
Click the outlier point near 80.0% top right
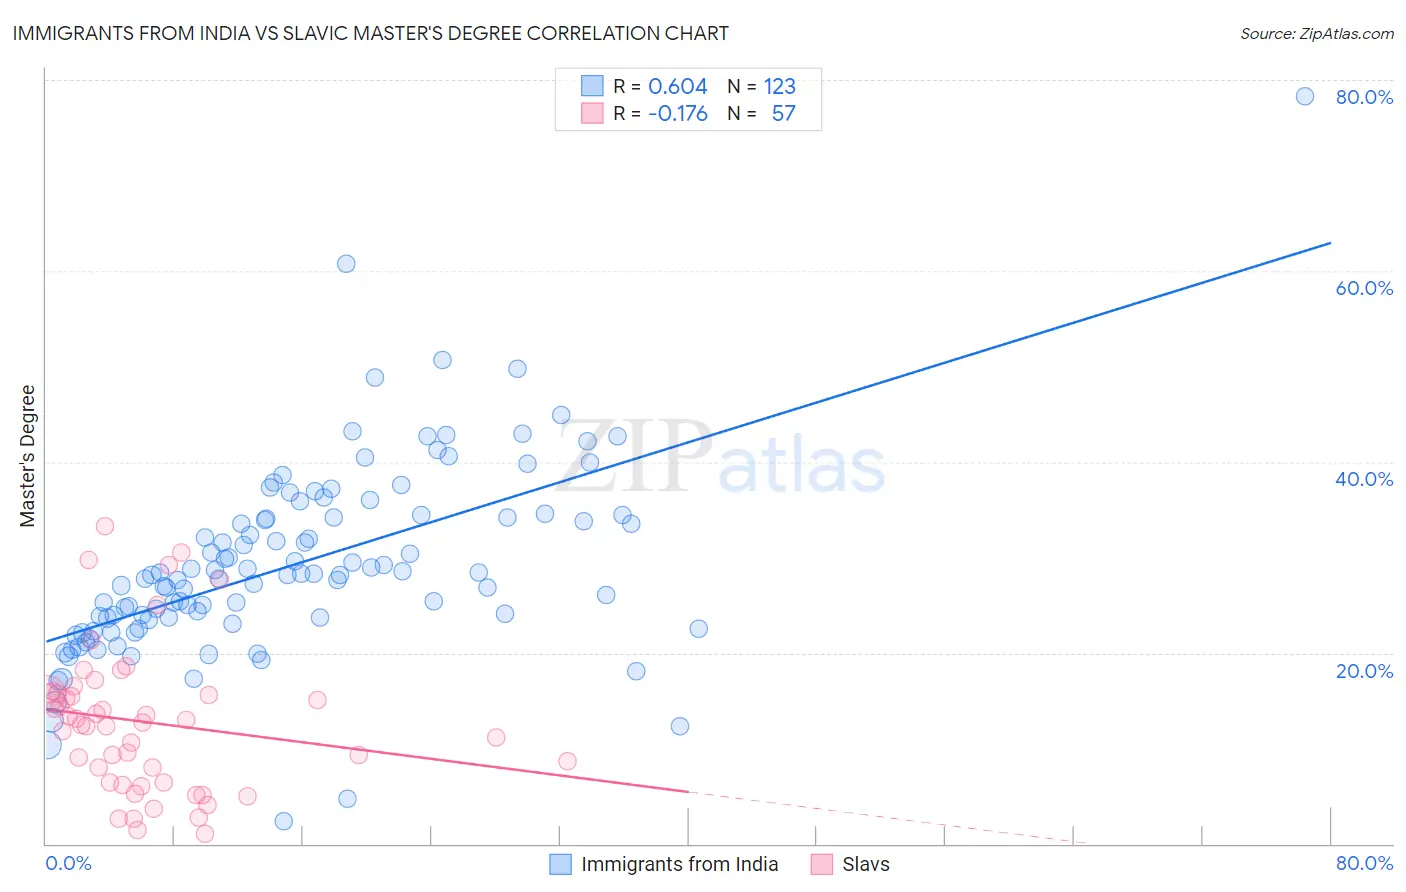point(1305,96)
